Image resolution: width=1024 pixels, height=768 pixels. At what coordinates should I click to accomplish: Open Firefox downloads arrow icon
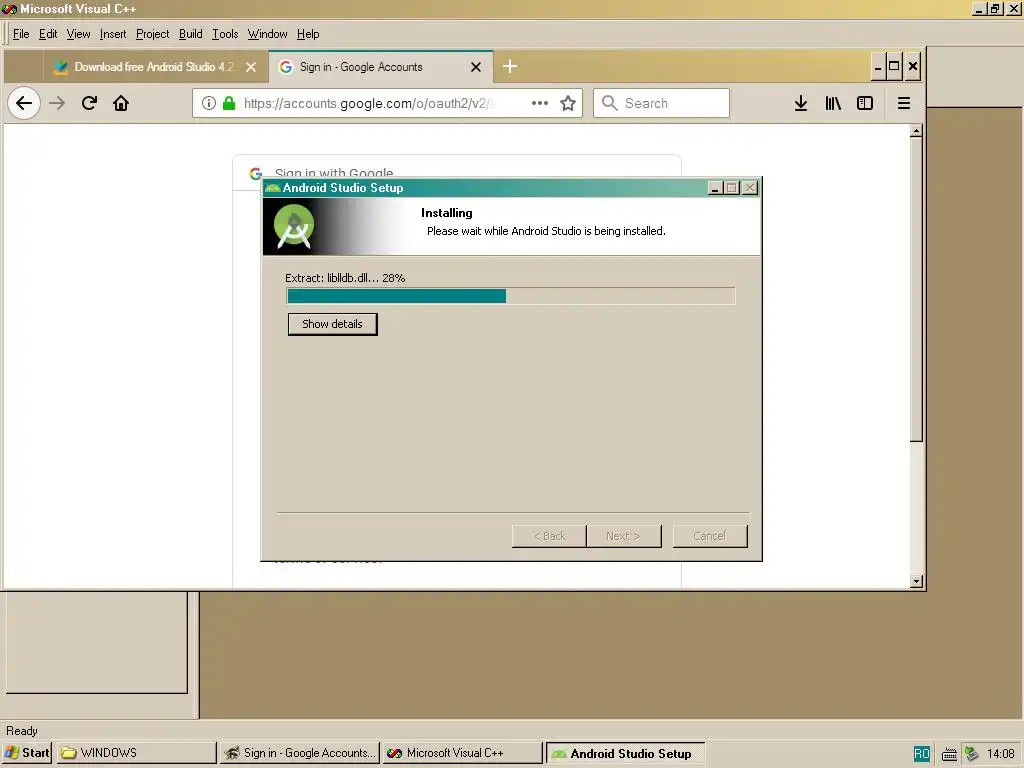click(x=801, y=103)
